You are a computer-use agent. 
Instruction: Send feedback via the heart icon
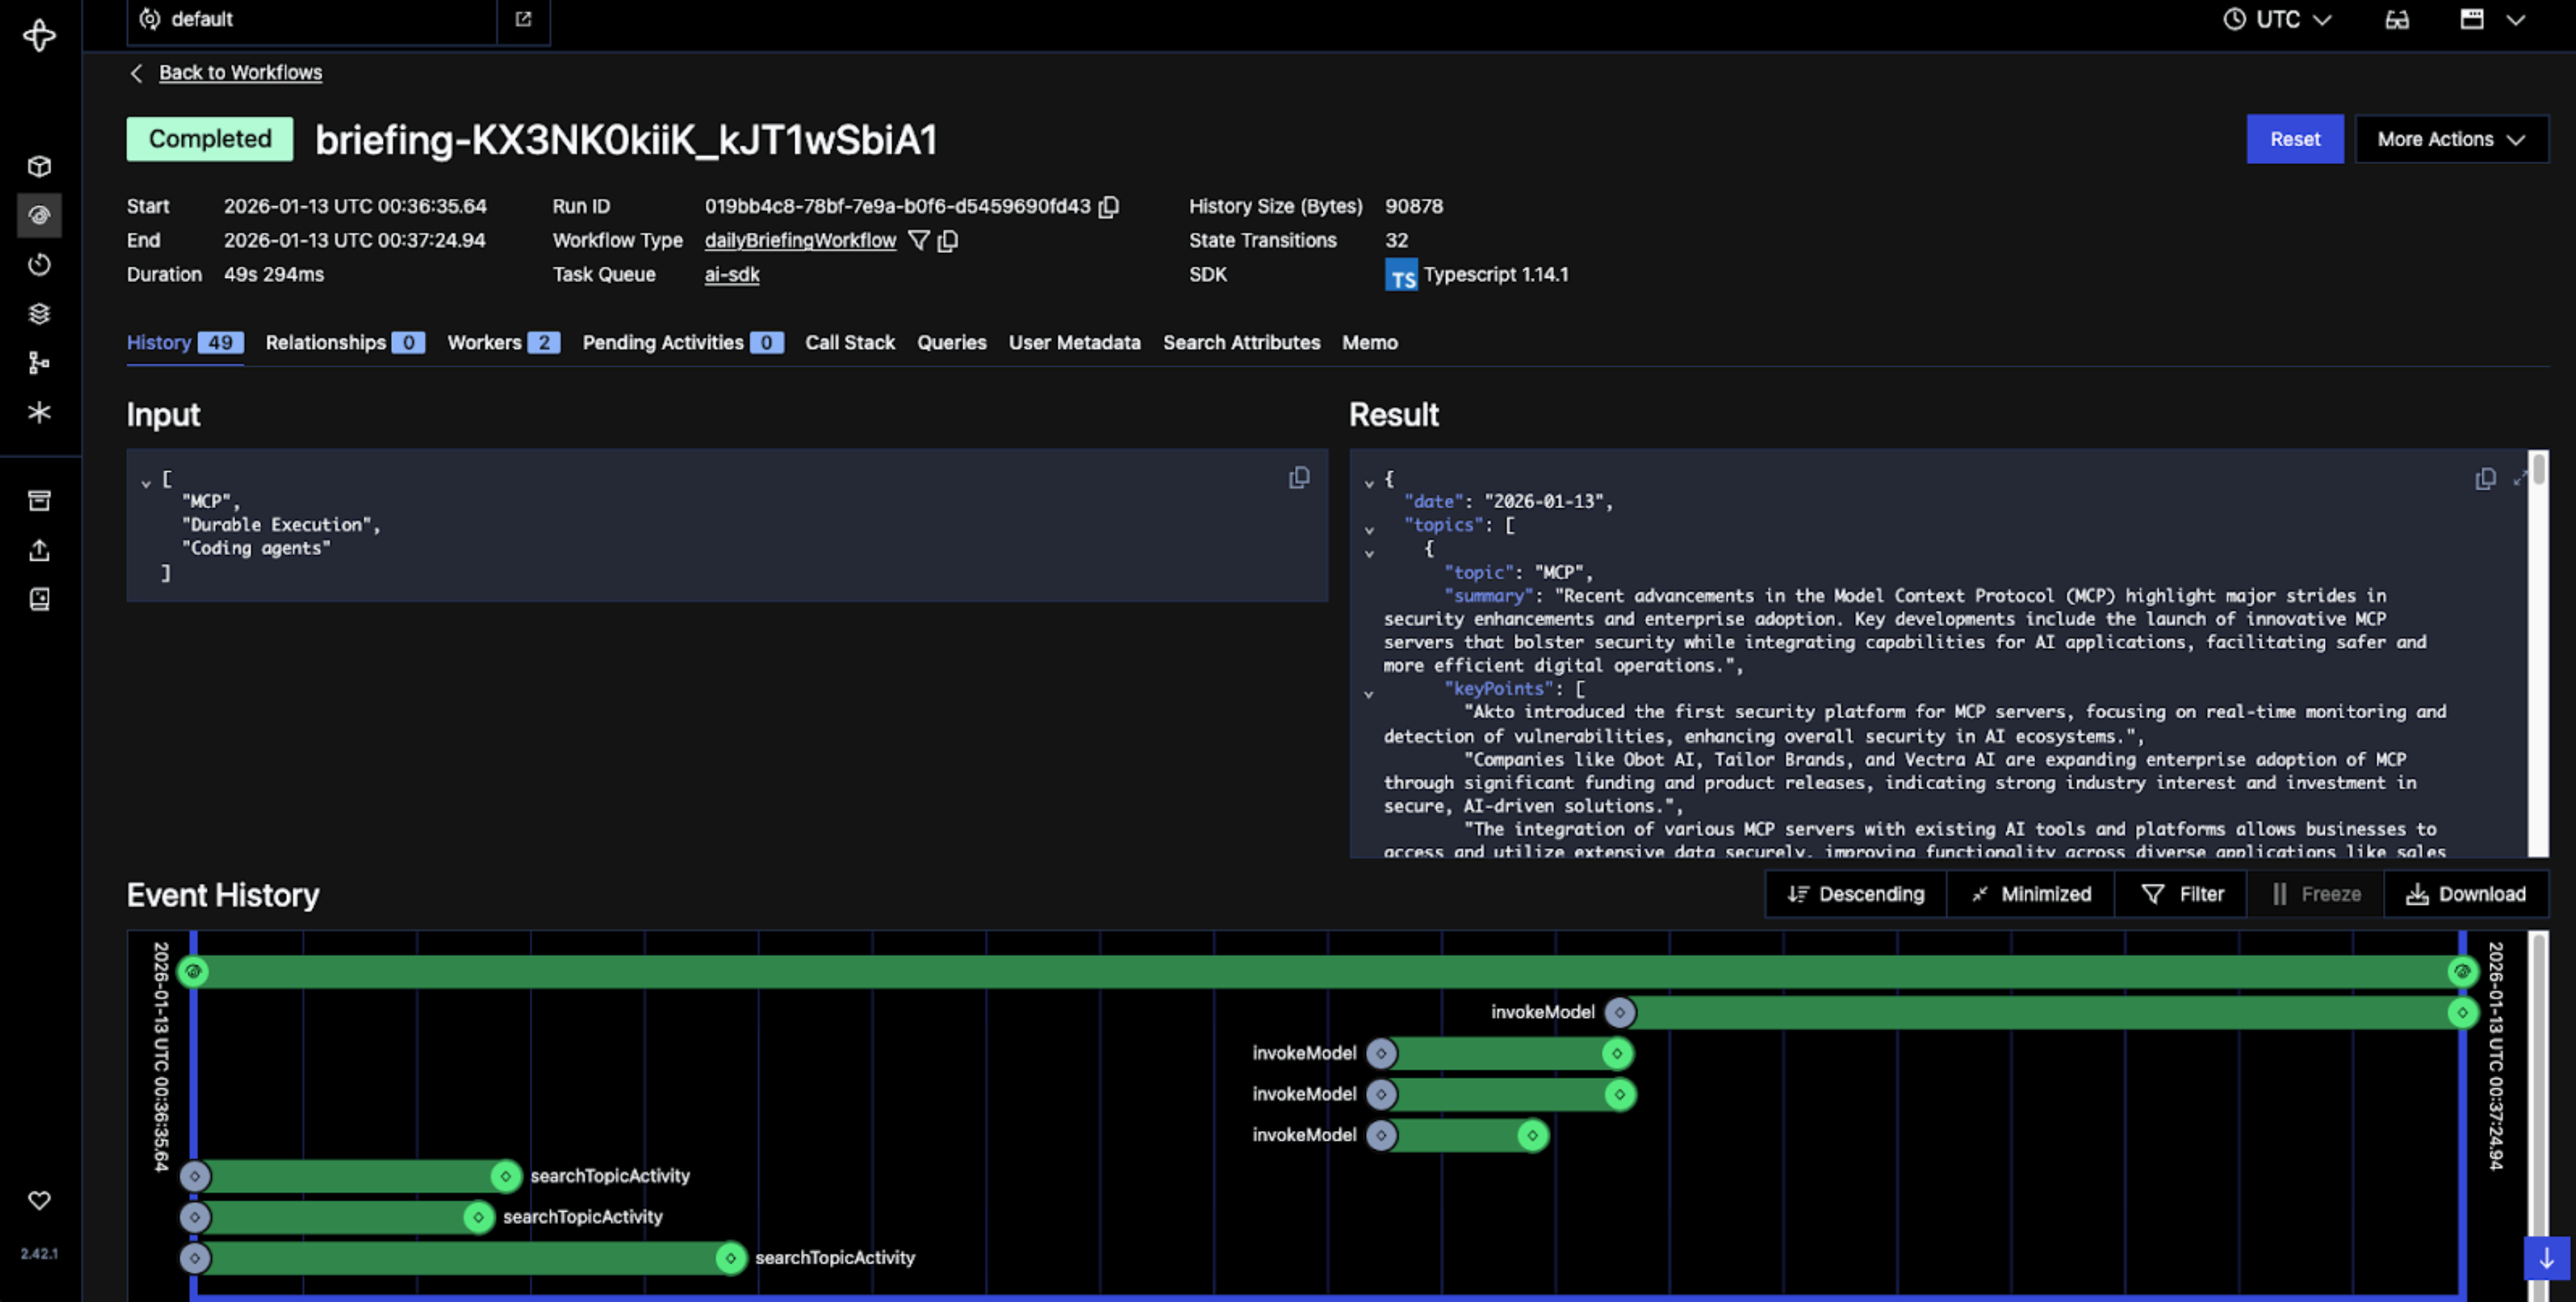click(x=39, y=1202)
